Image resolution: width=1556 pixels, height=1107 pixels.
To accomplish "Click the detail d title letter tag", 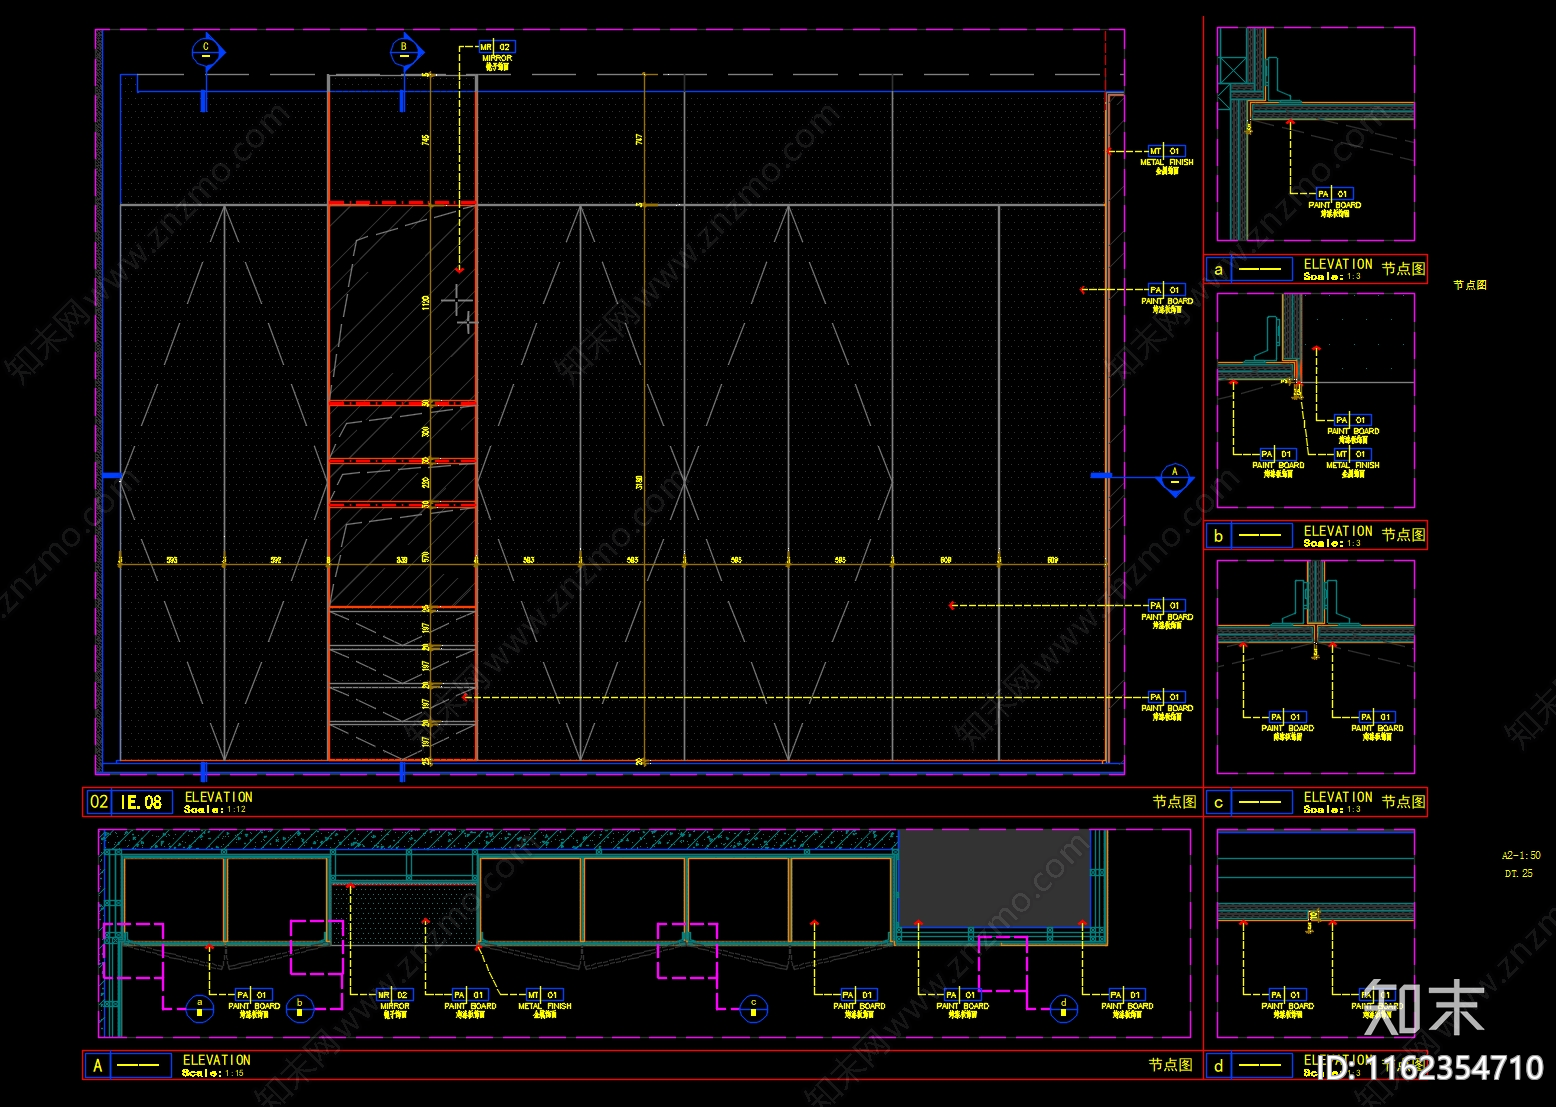I will [1218, 1066].
